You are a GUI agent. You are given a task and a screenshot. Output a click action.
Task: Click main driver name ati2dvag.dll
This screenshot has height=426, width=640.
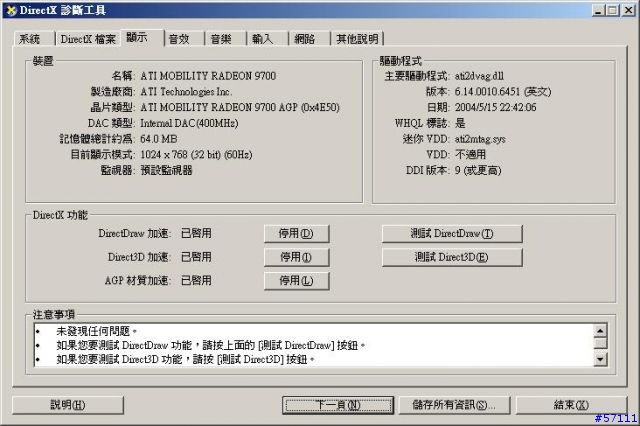479,76
